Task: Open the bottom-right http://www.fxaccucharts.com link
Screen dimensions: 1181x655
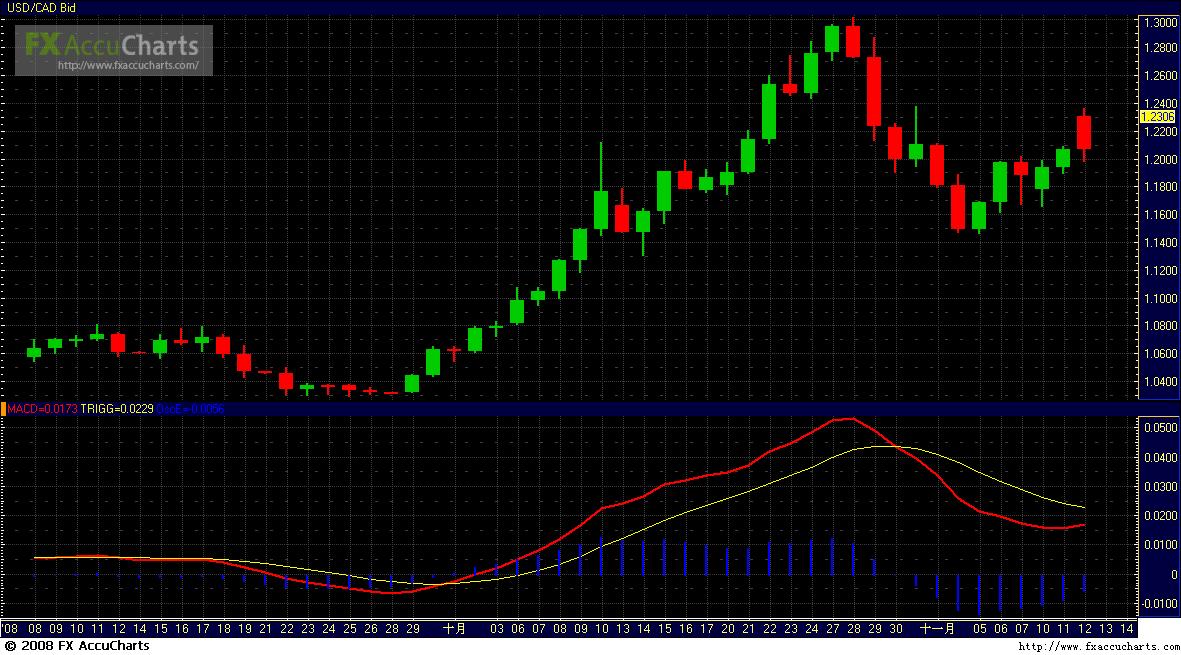Action: point(1098,647)
